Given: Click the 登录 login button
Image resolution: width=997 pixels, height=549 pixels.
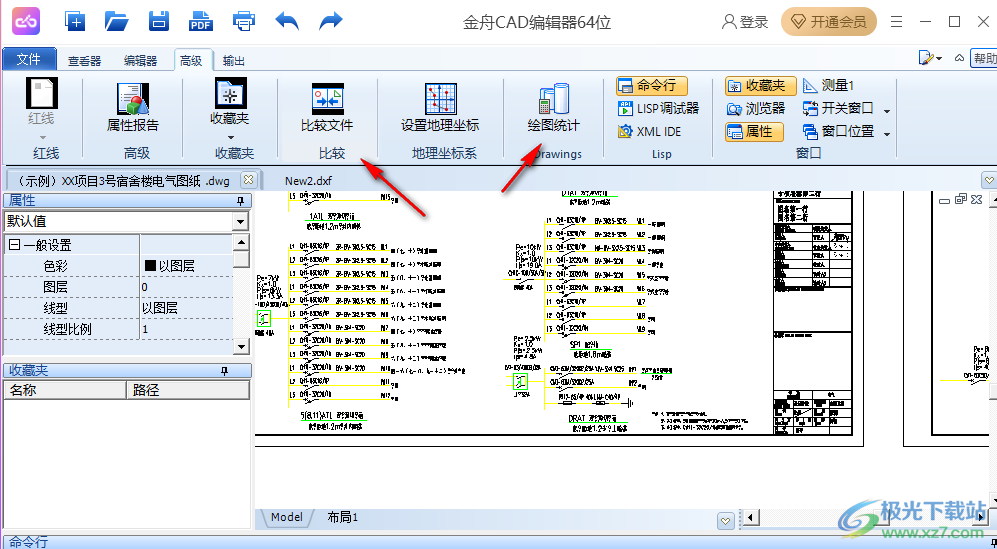Looking at the screenshot, I should [745, 22].
